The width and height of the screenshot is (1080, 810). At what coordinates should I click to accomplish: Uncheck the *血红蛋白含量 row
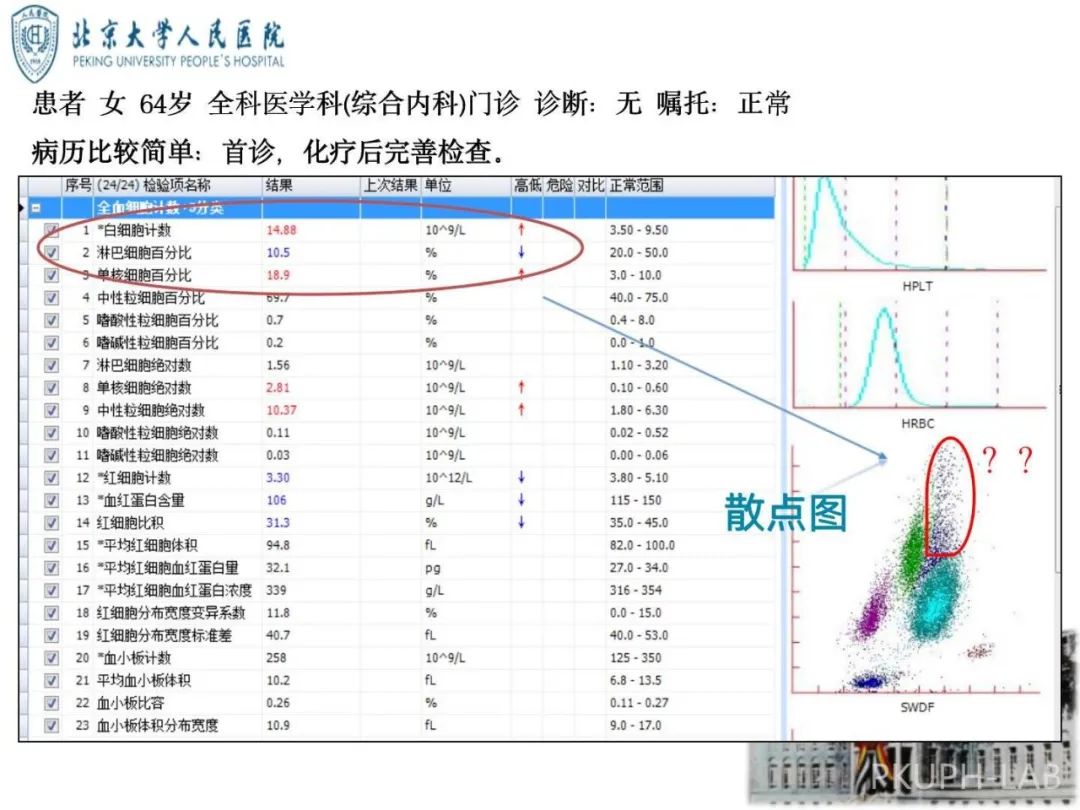tap(52, 500)
